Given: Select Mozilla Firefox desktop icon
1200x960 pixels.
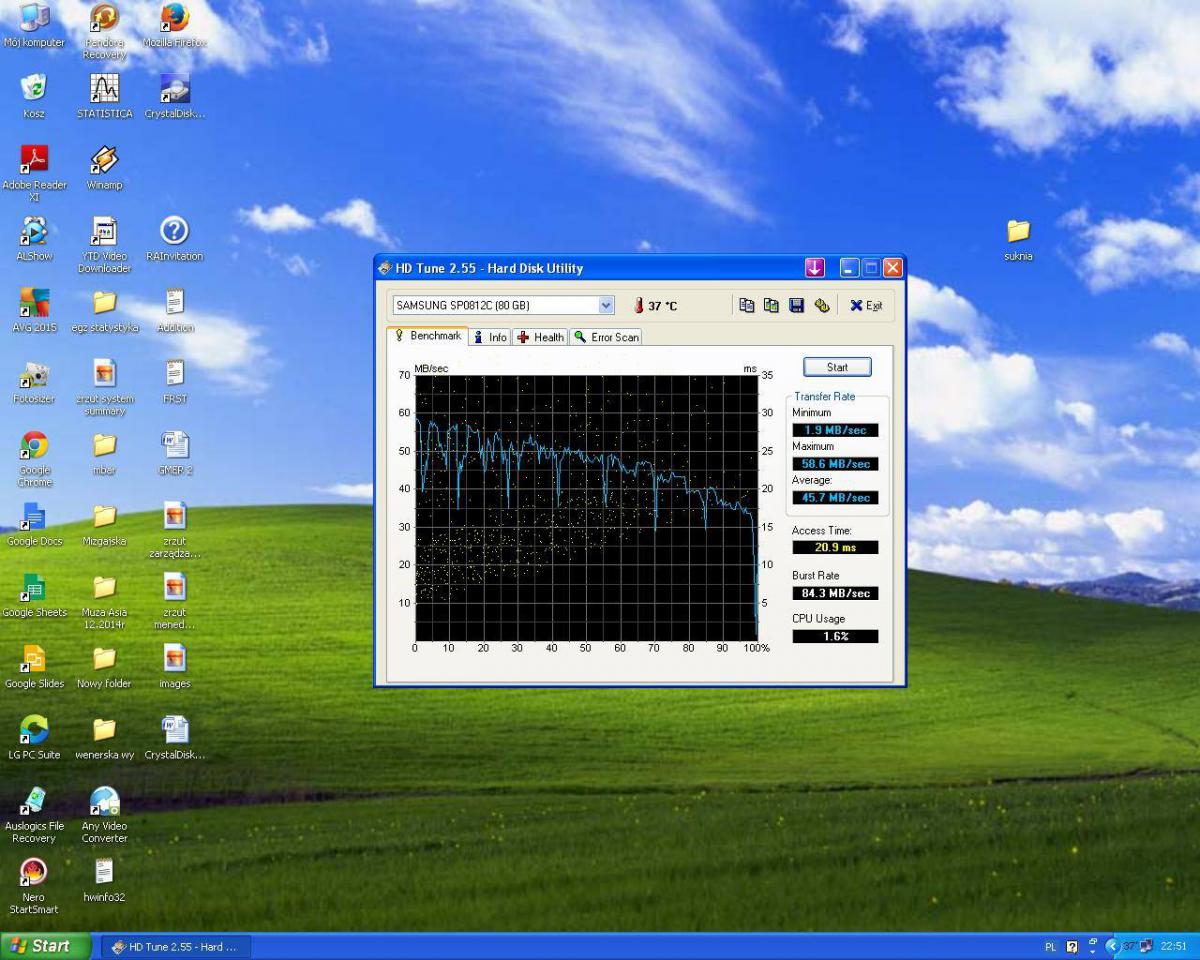Looking at the screenshot, I should pos(175,26).
